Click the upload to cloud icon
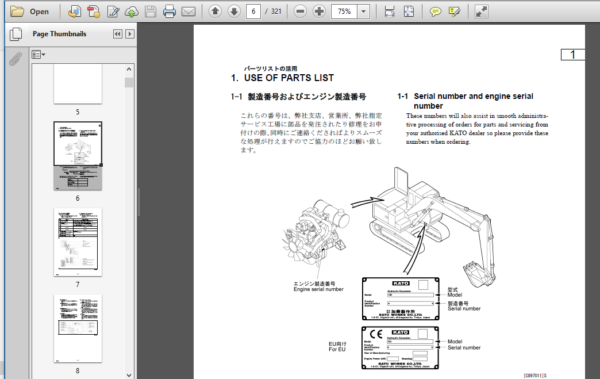Viewport: 600px width, 379px height. coord(132,12)
